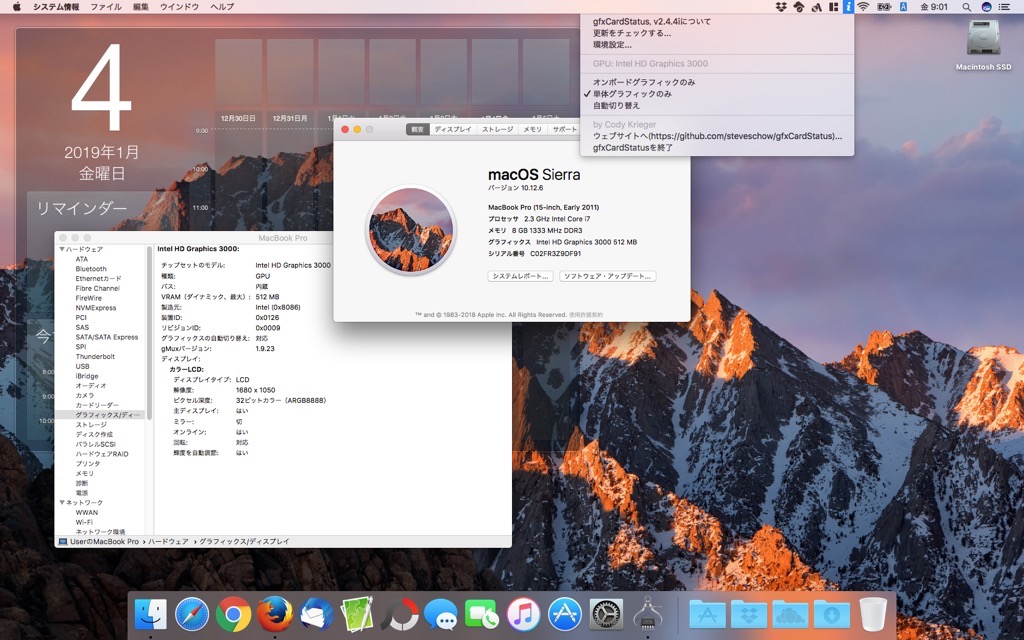
Task: Open the ウインドウ menu
Action: click(179, 7)
